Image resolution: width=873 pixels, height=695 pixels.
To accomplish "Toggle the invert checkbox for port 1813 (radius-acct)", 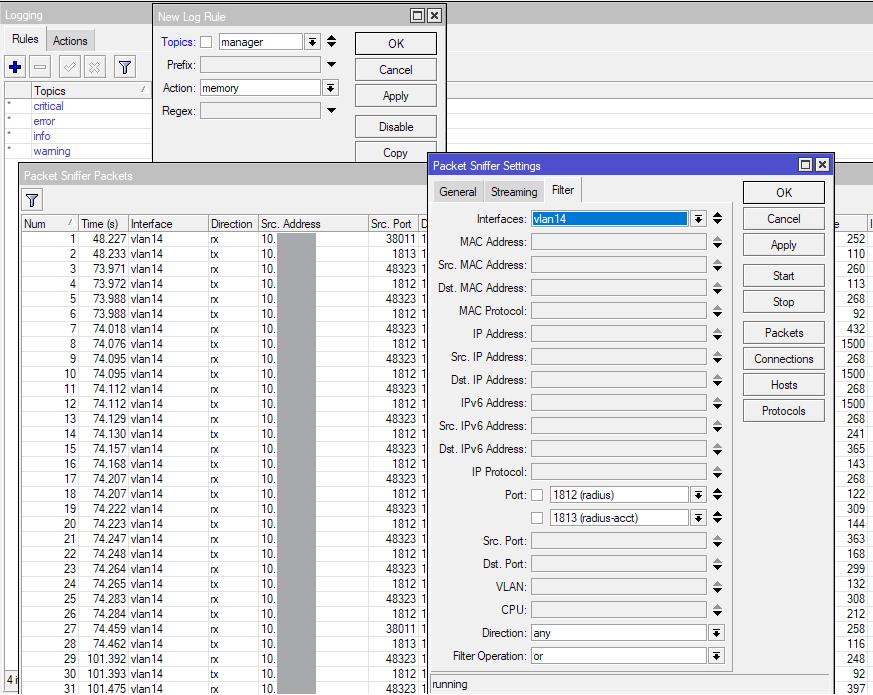I will (x=537, y=518).
